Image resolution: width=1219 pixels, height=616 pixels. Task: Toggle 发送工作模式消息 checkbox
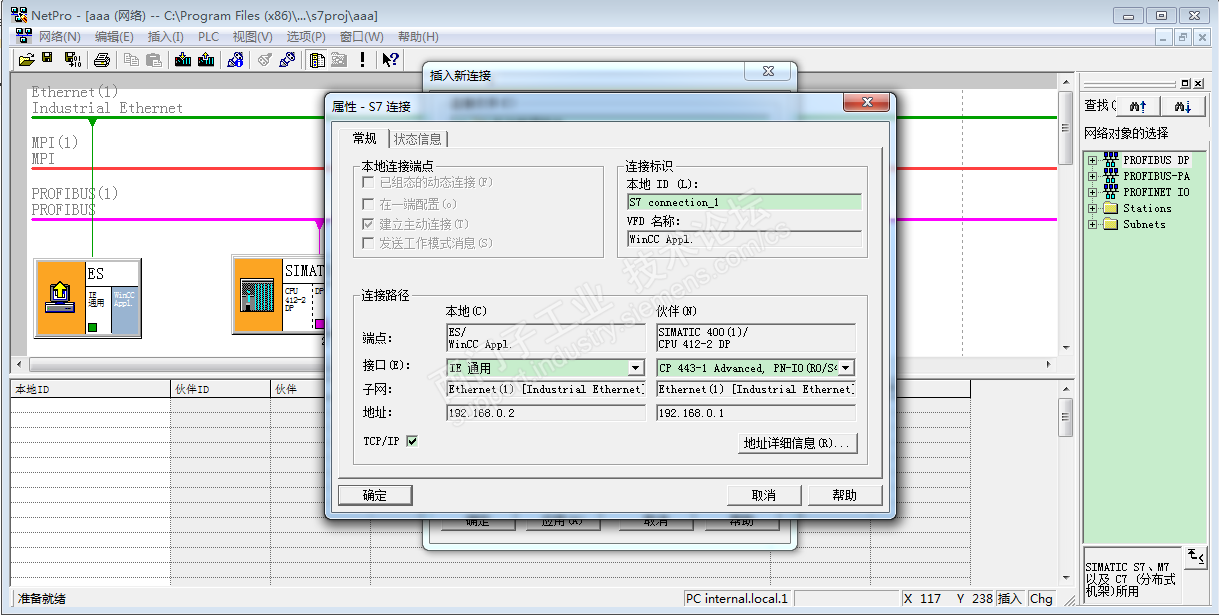point(369,243)
